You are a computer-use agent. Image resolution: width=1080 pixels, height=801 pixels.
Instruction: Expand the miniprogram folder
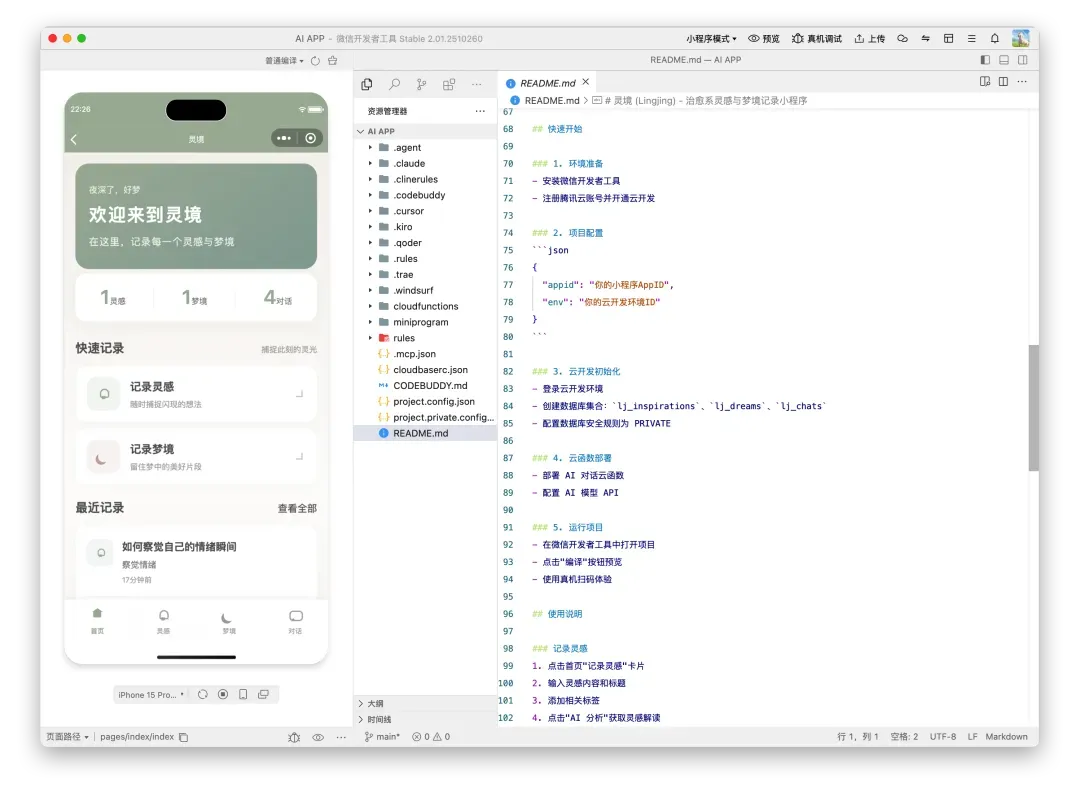[420, 322]
